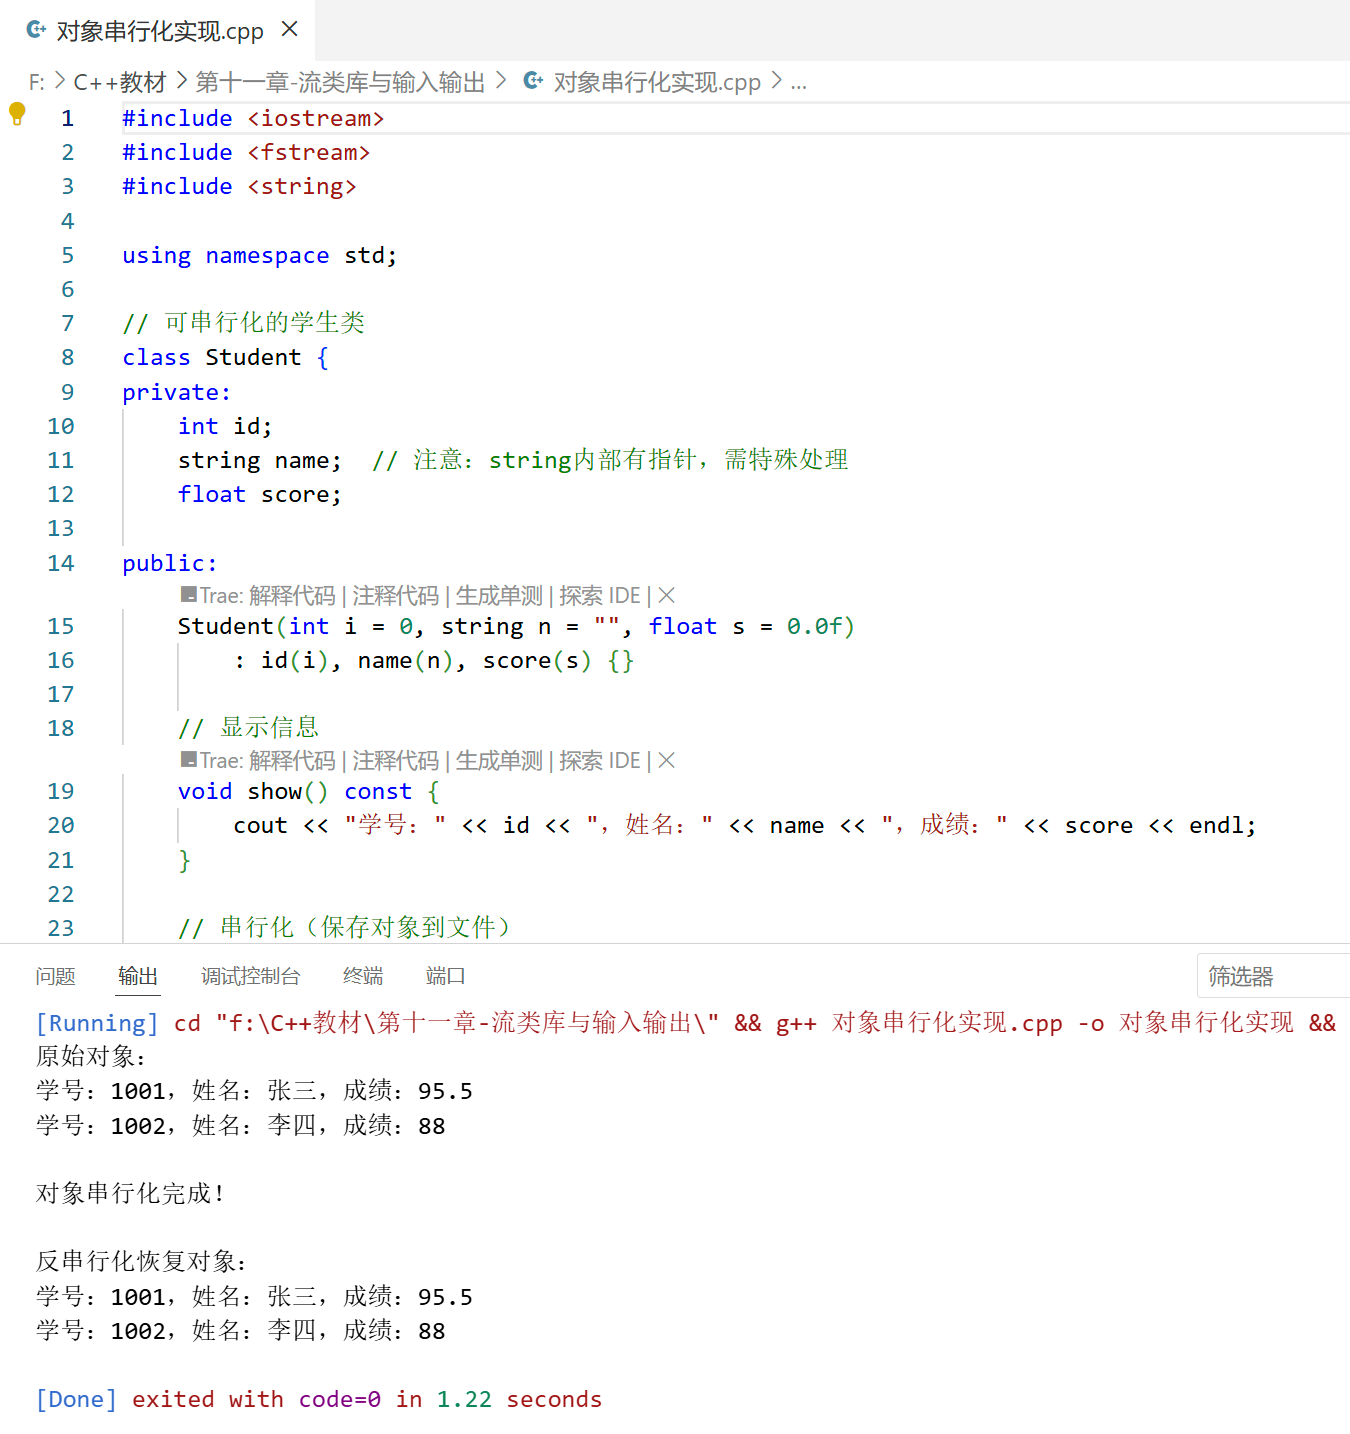This screenshot has height=1434, width=1350.
Task: Click 注释代码 above the Student constructor
Action: pos(395,596)
